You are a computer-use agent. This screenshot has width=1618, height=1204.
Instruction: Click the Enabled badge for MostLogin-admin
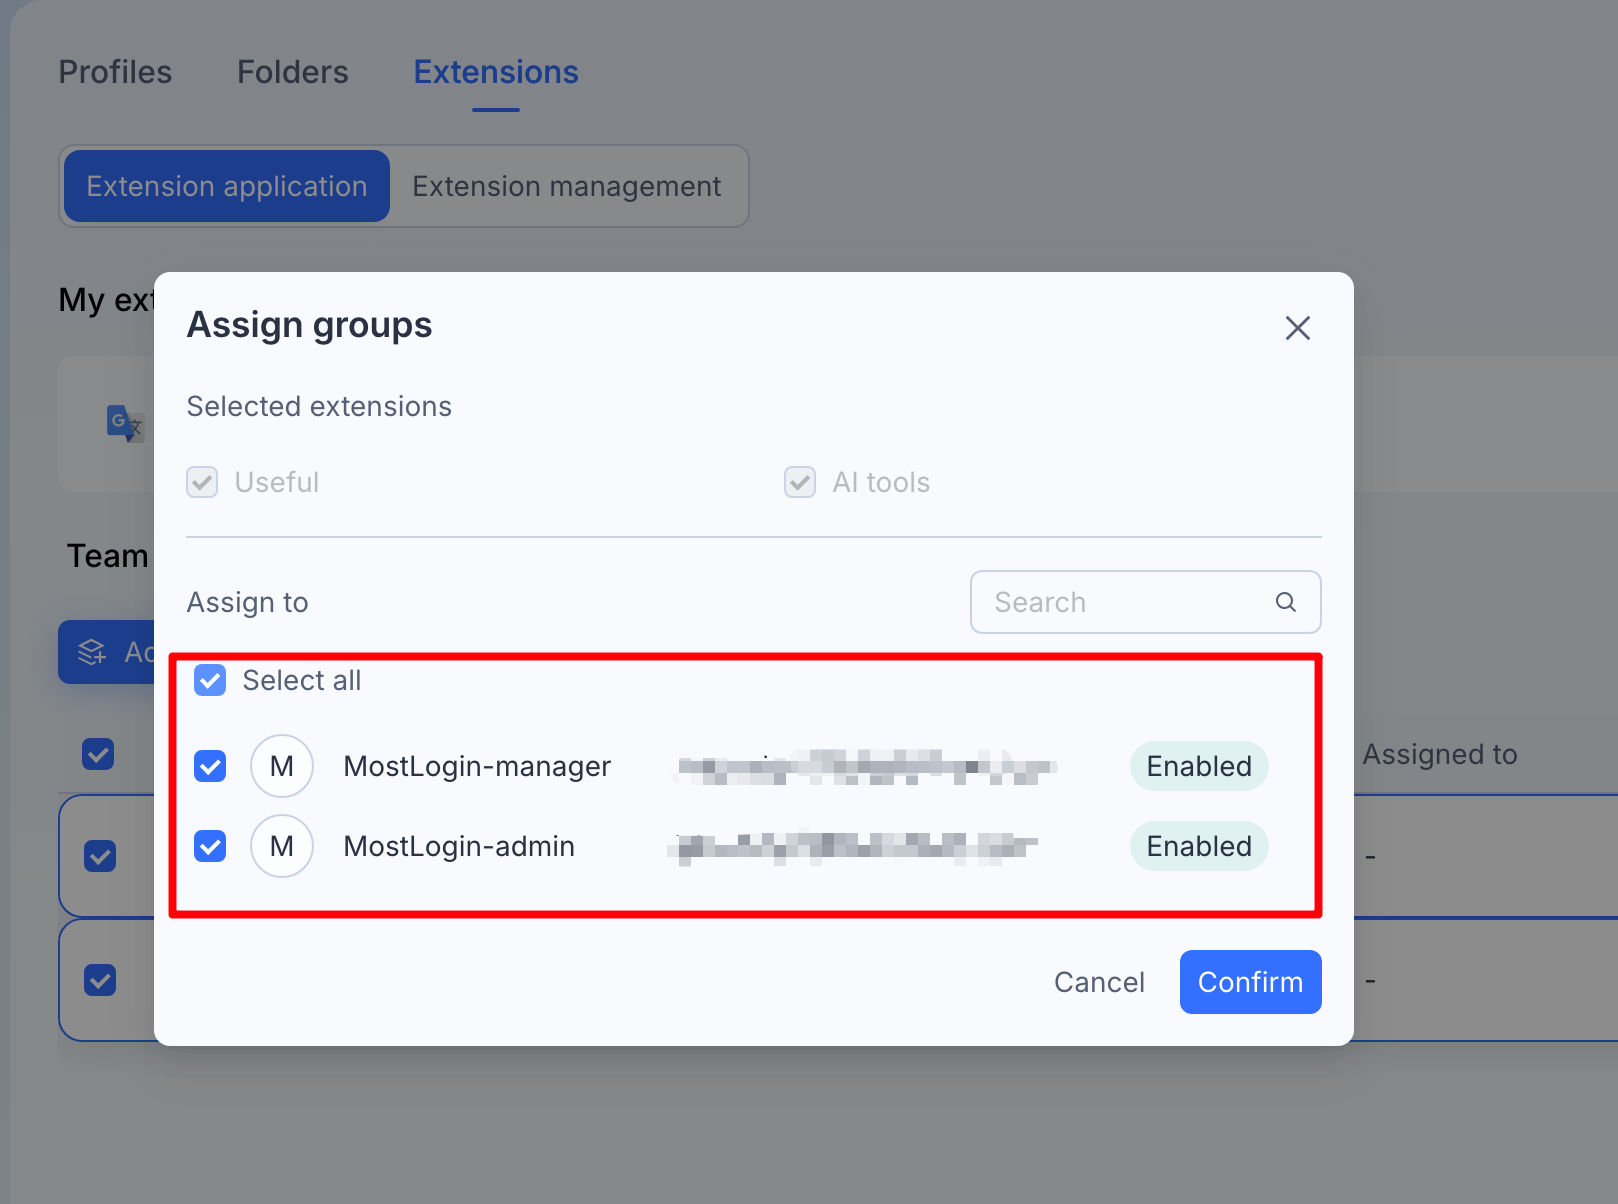click(x=1199, y=846)
